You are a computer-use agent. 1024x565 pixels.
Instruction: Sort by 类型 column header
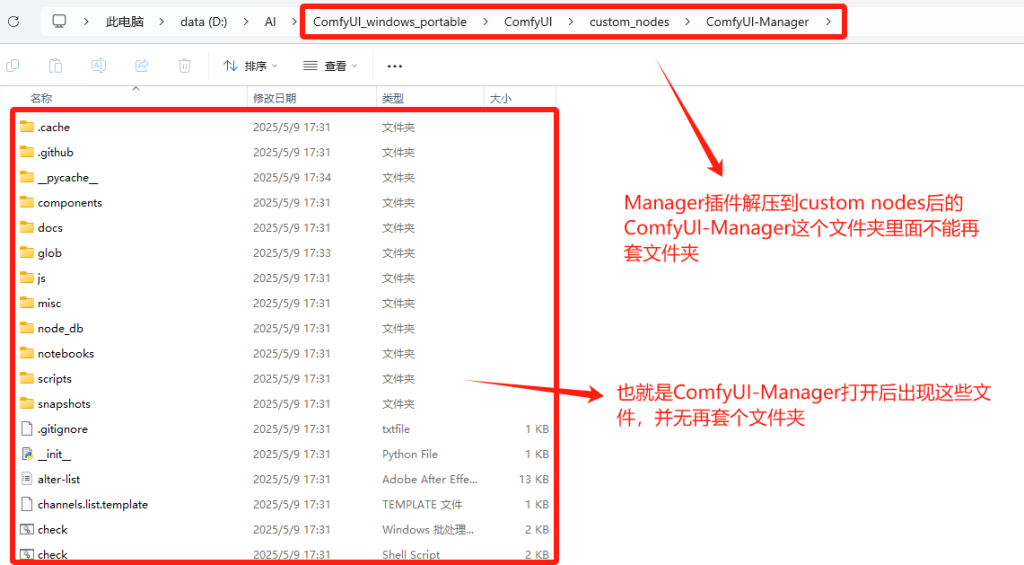(x=393, y=98)
